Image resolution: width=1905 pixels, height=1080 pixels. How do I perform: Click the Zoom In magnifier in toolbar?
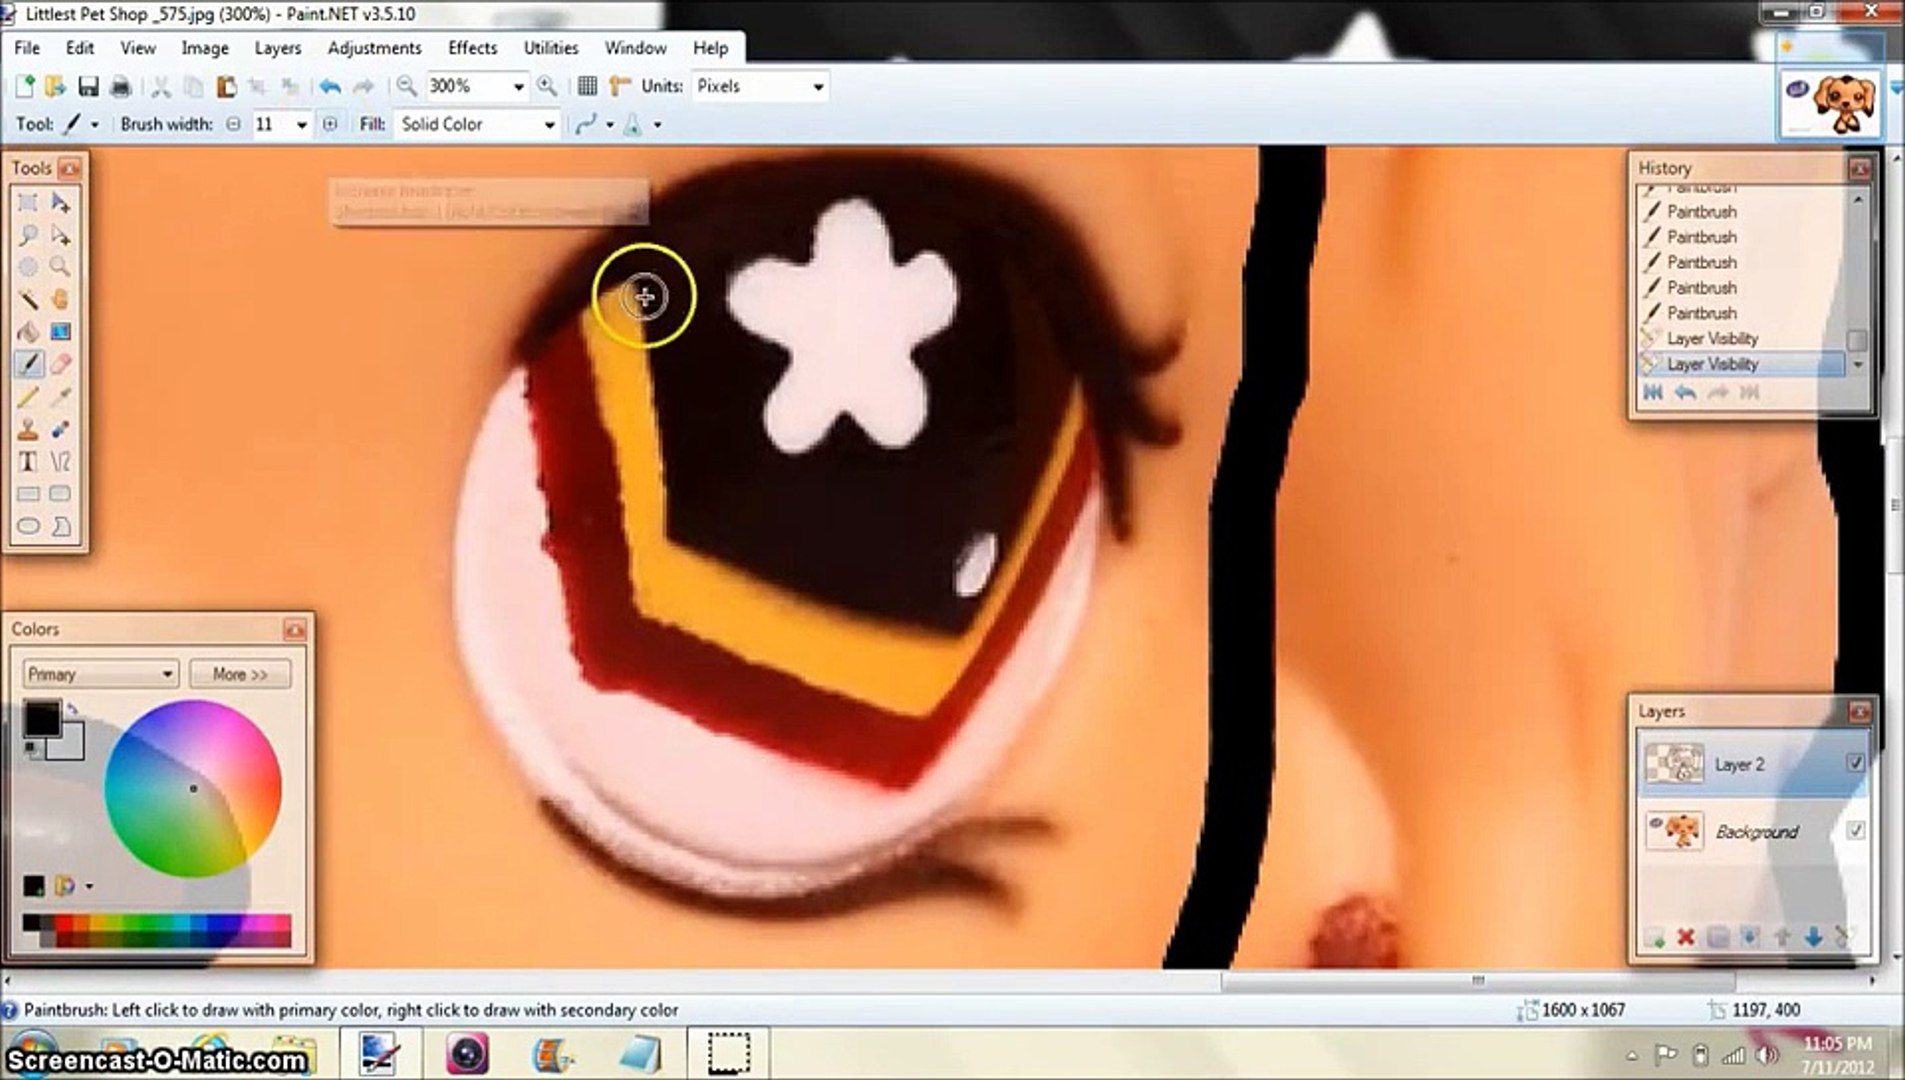[x=547, y=87]
